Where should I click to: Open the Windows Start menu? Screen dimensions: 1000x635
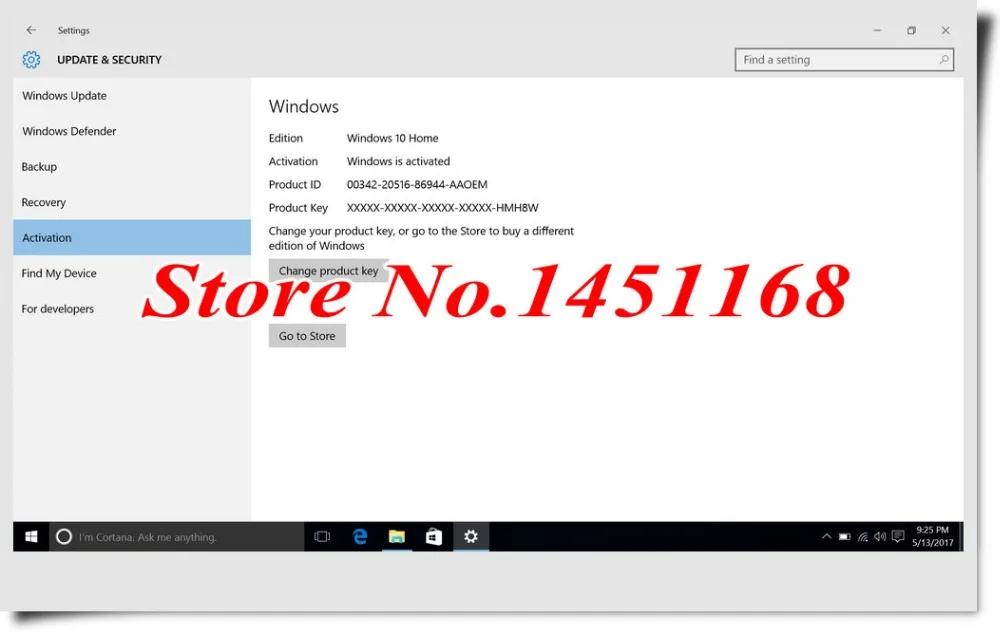point(31,537)
